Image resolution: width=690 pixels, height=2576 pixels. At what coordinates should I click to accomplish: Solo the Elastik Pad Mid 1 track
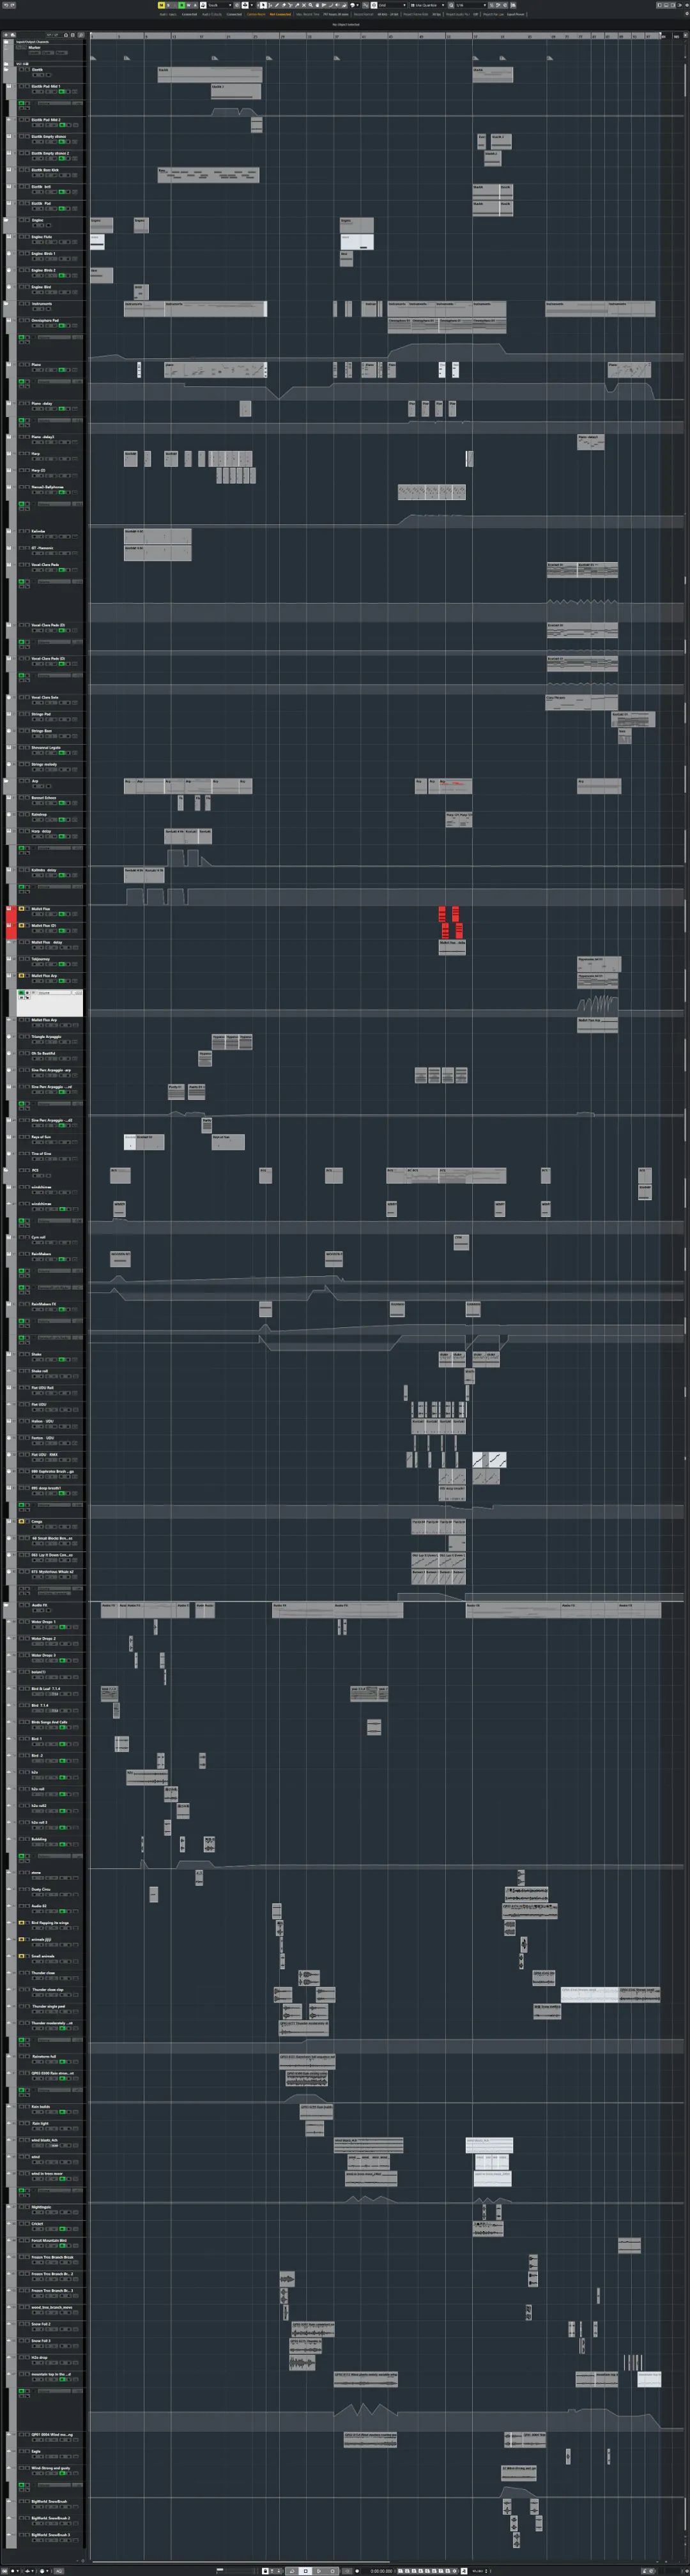coord(27,87)
